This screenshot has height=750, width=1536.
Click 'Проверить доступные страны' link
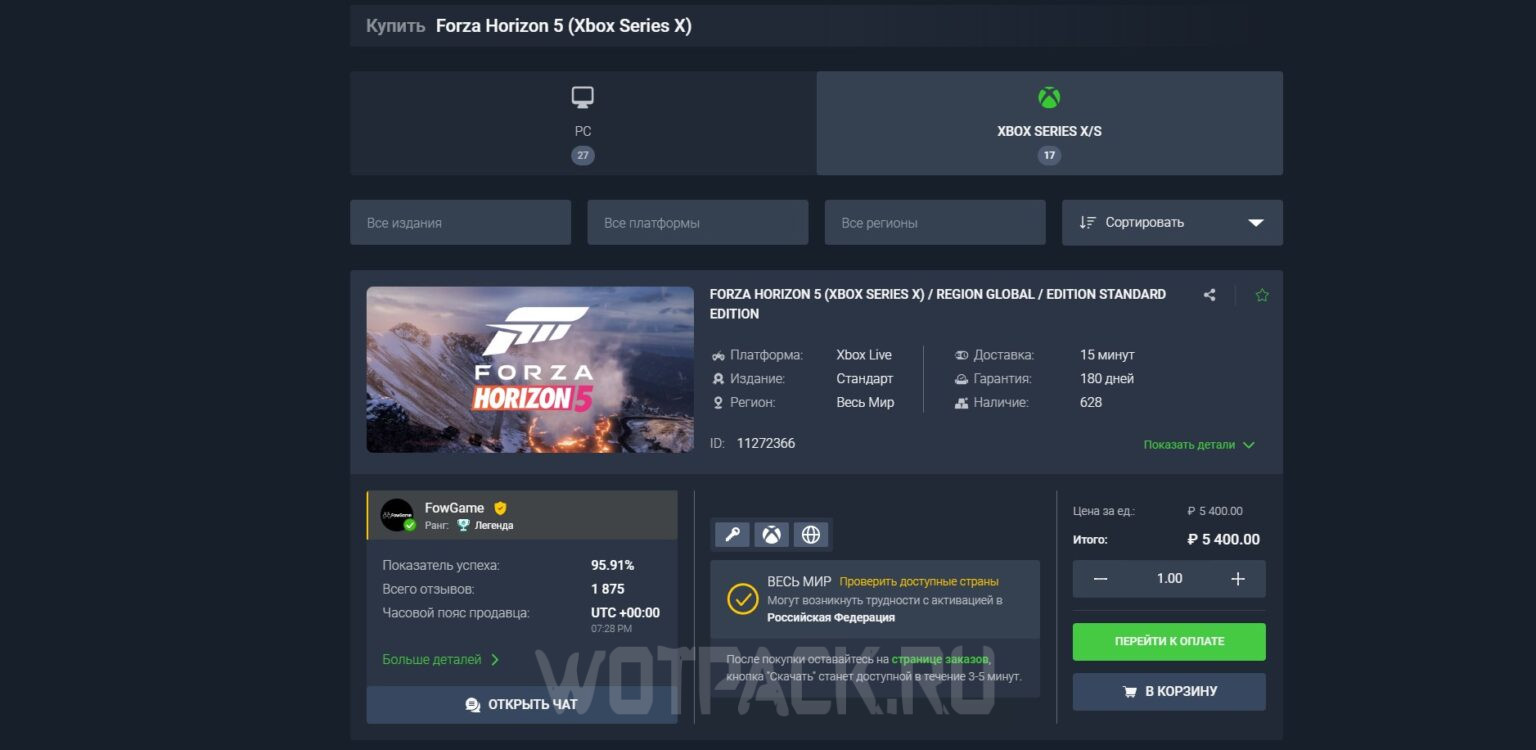(919, 582)
